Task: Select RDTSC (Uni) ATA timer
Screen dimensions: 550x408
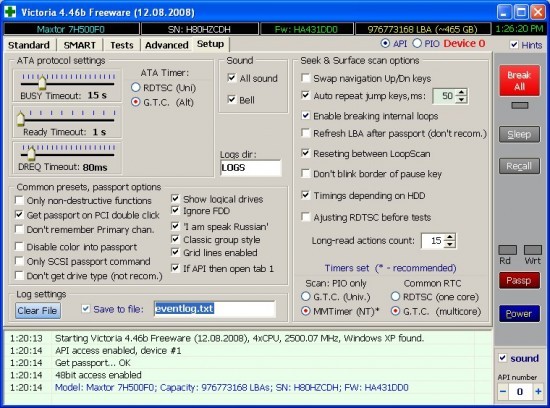Action: pos(135,87)
